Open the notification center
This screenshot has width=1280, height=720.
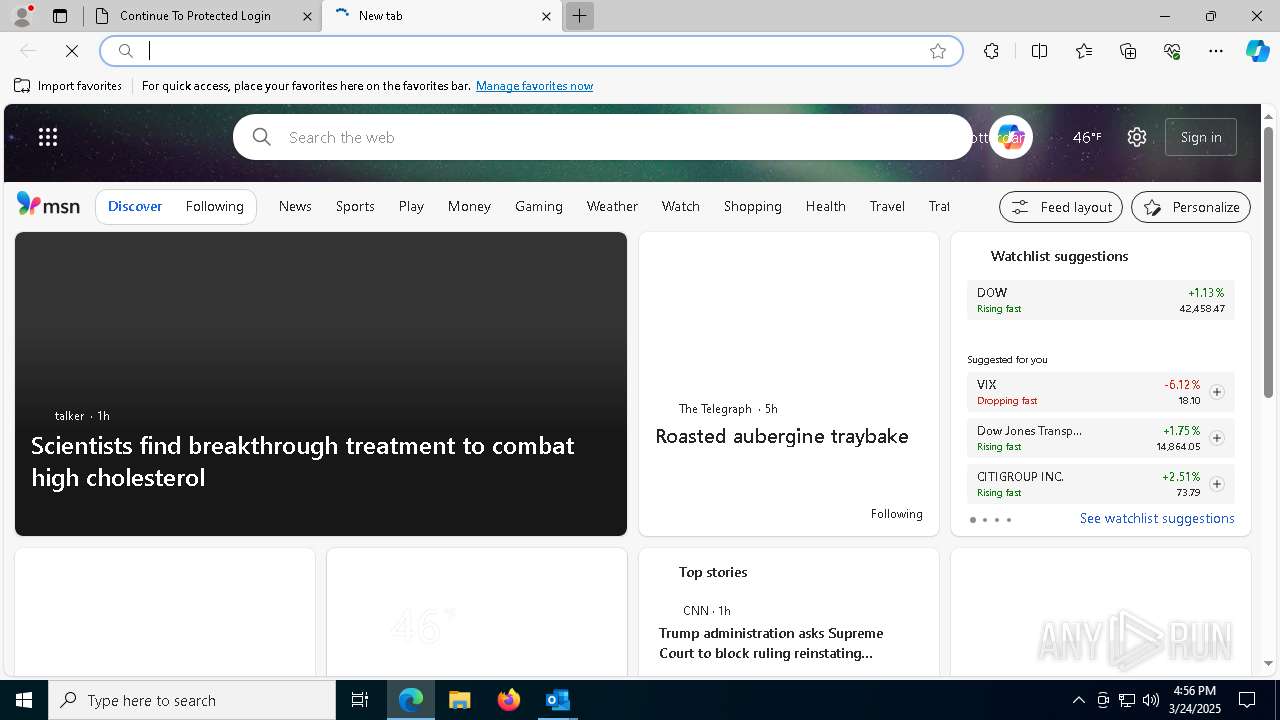1247,700
